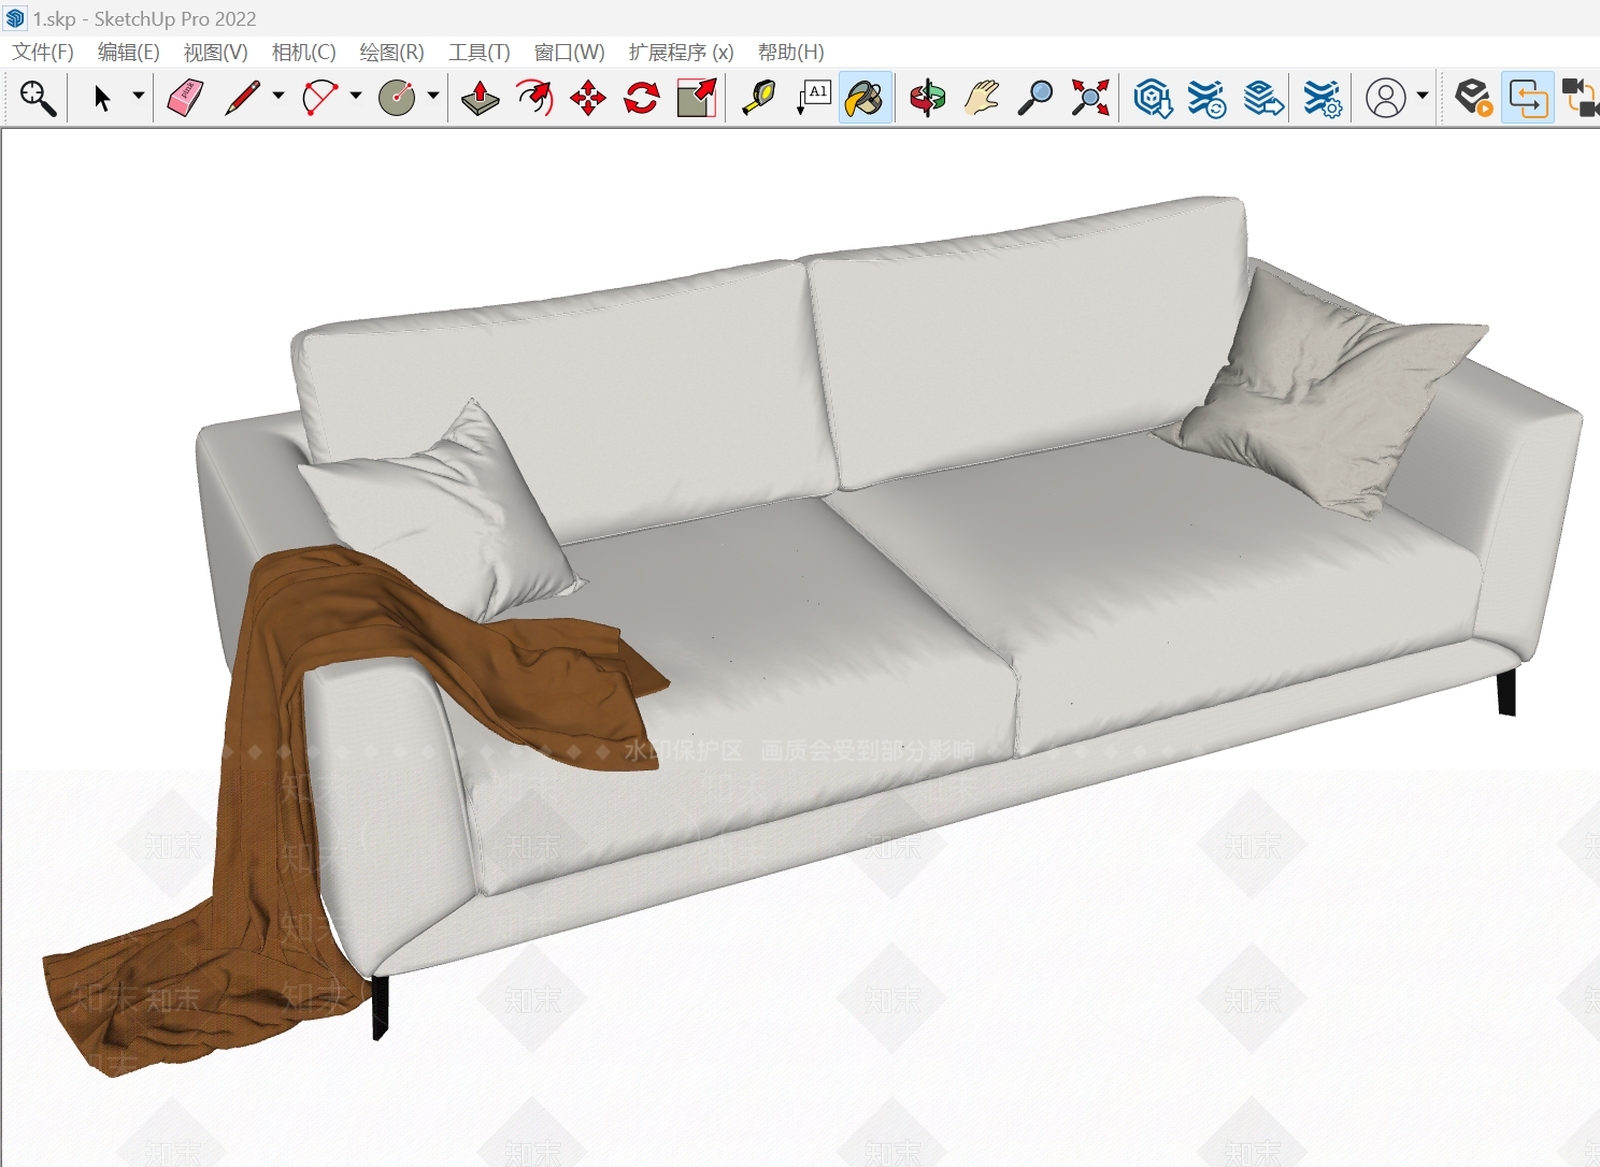The image size is (1600, 1167).
Task: Click the Paint Bucket tool
Action: tap(865, 98)
